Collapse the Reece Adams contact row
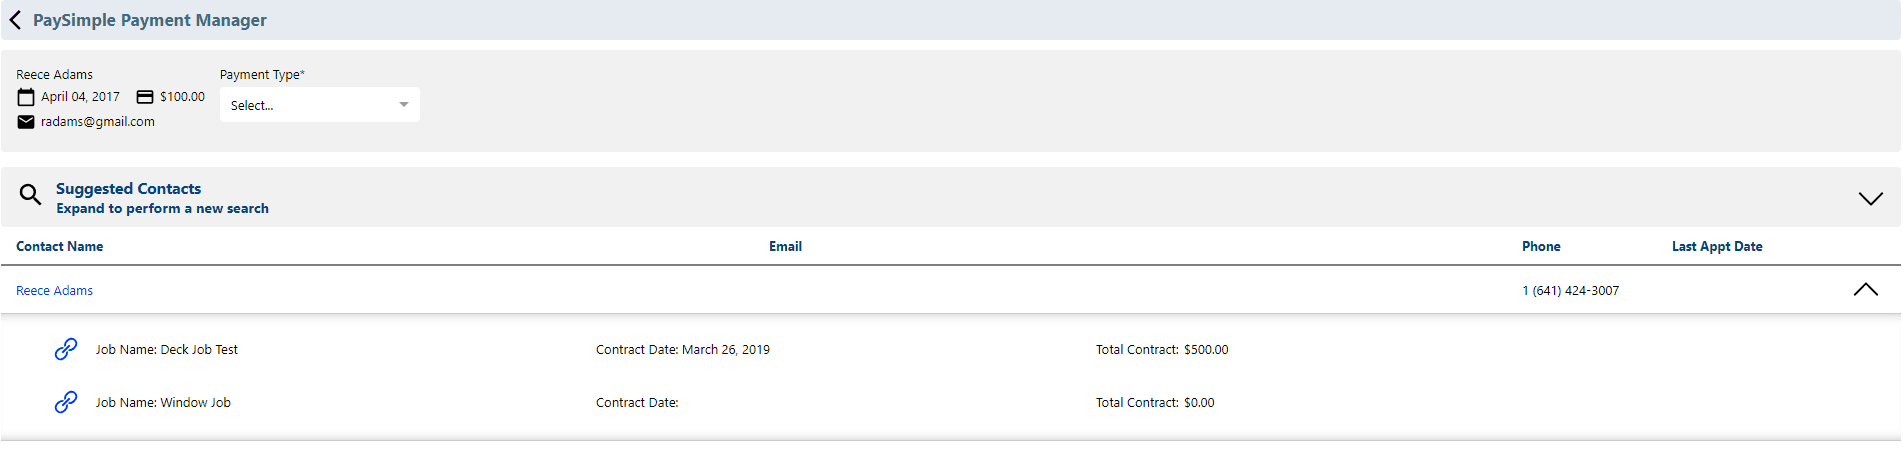1903x449 pixels. point(1866,290)
